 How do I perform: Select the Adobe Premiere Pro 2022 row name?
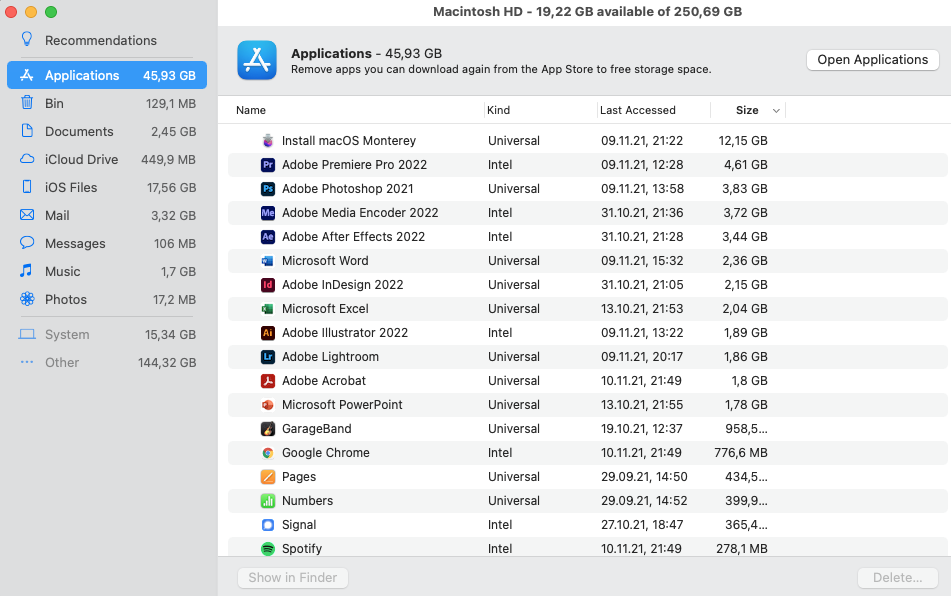pyautogui.click(x=354, y=165)
